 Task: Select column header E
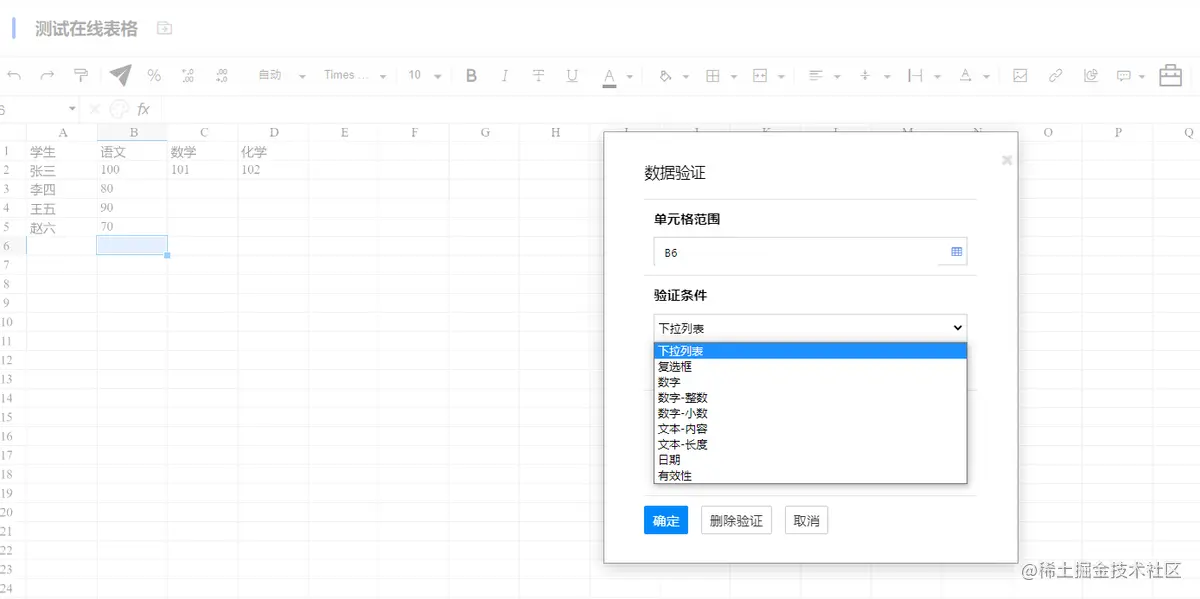(343, 133)
